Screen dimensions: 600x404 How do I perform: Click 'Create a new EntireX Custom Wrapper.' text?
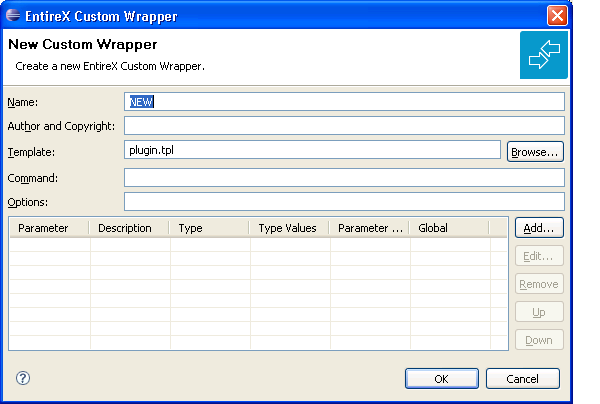[110, 66]
